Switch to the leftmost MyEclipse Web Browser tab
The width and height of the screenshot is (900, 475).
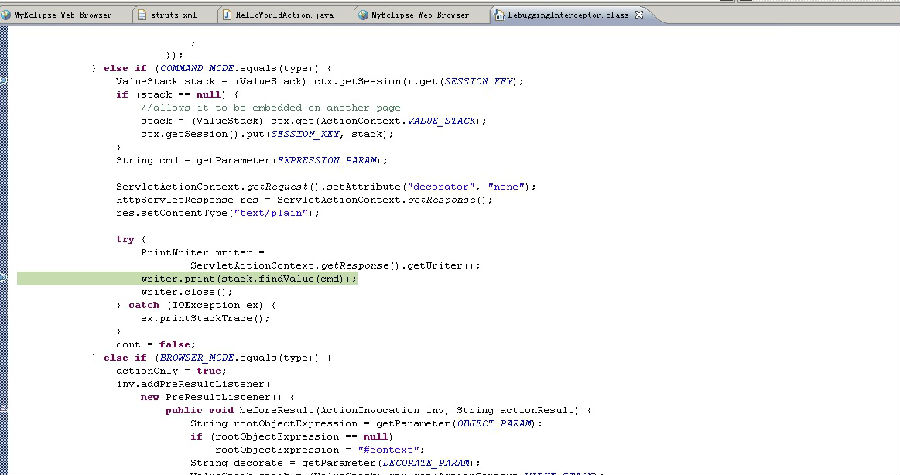62,15
